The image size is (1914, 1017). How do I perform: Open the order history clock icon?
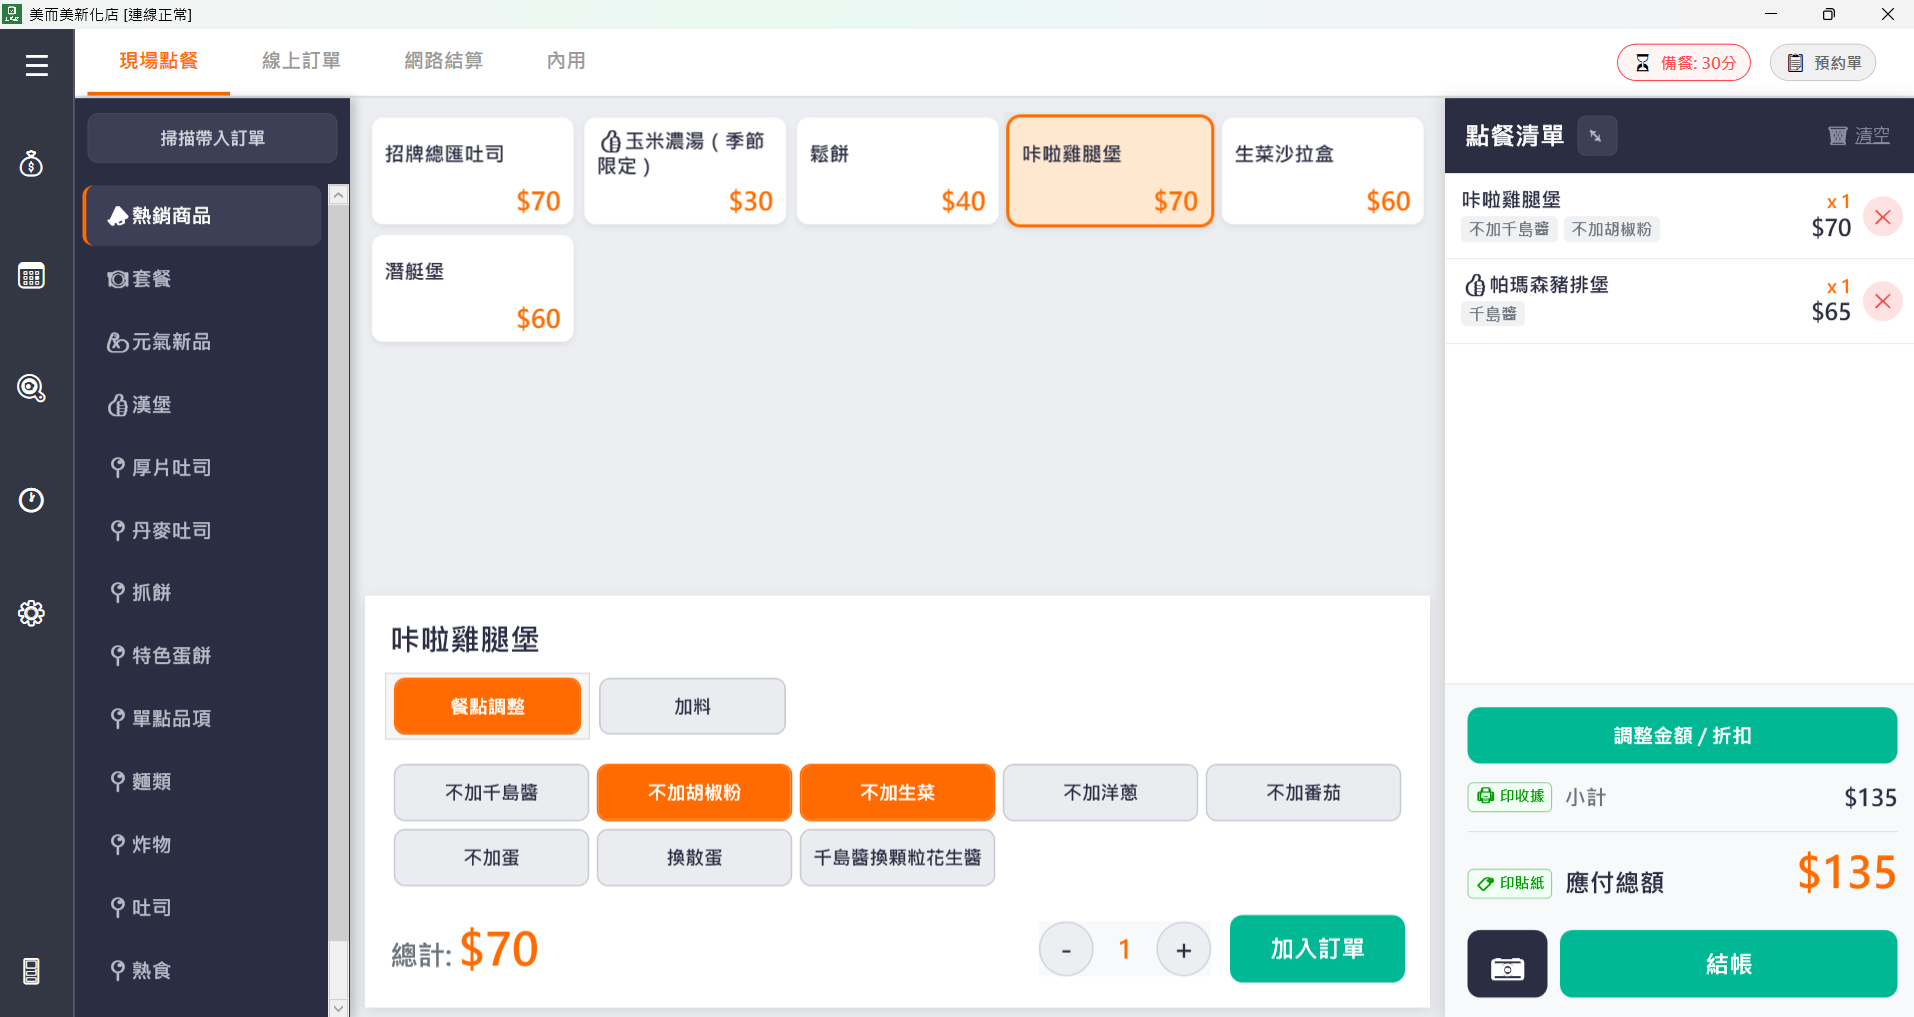pos(32,500)
